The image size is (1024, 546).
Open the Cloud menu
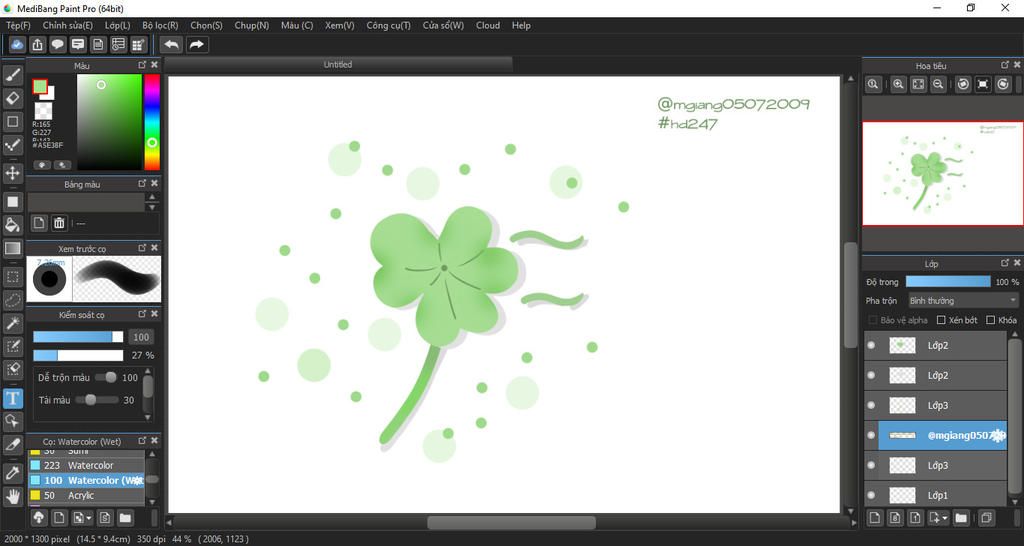click(x=488, y=25)
